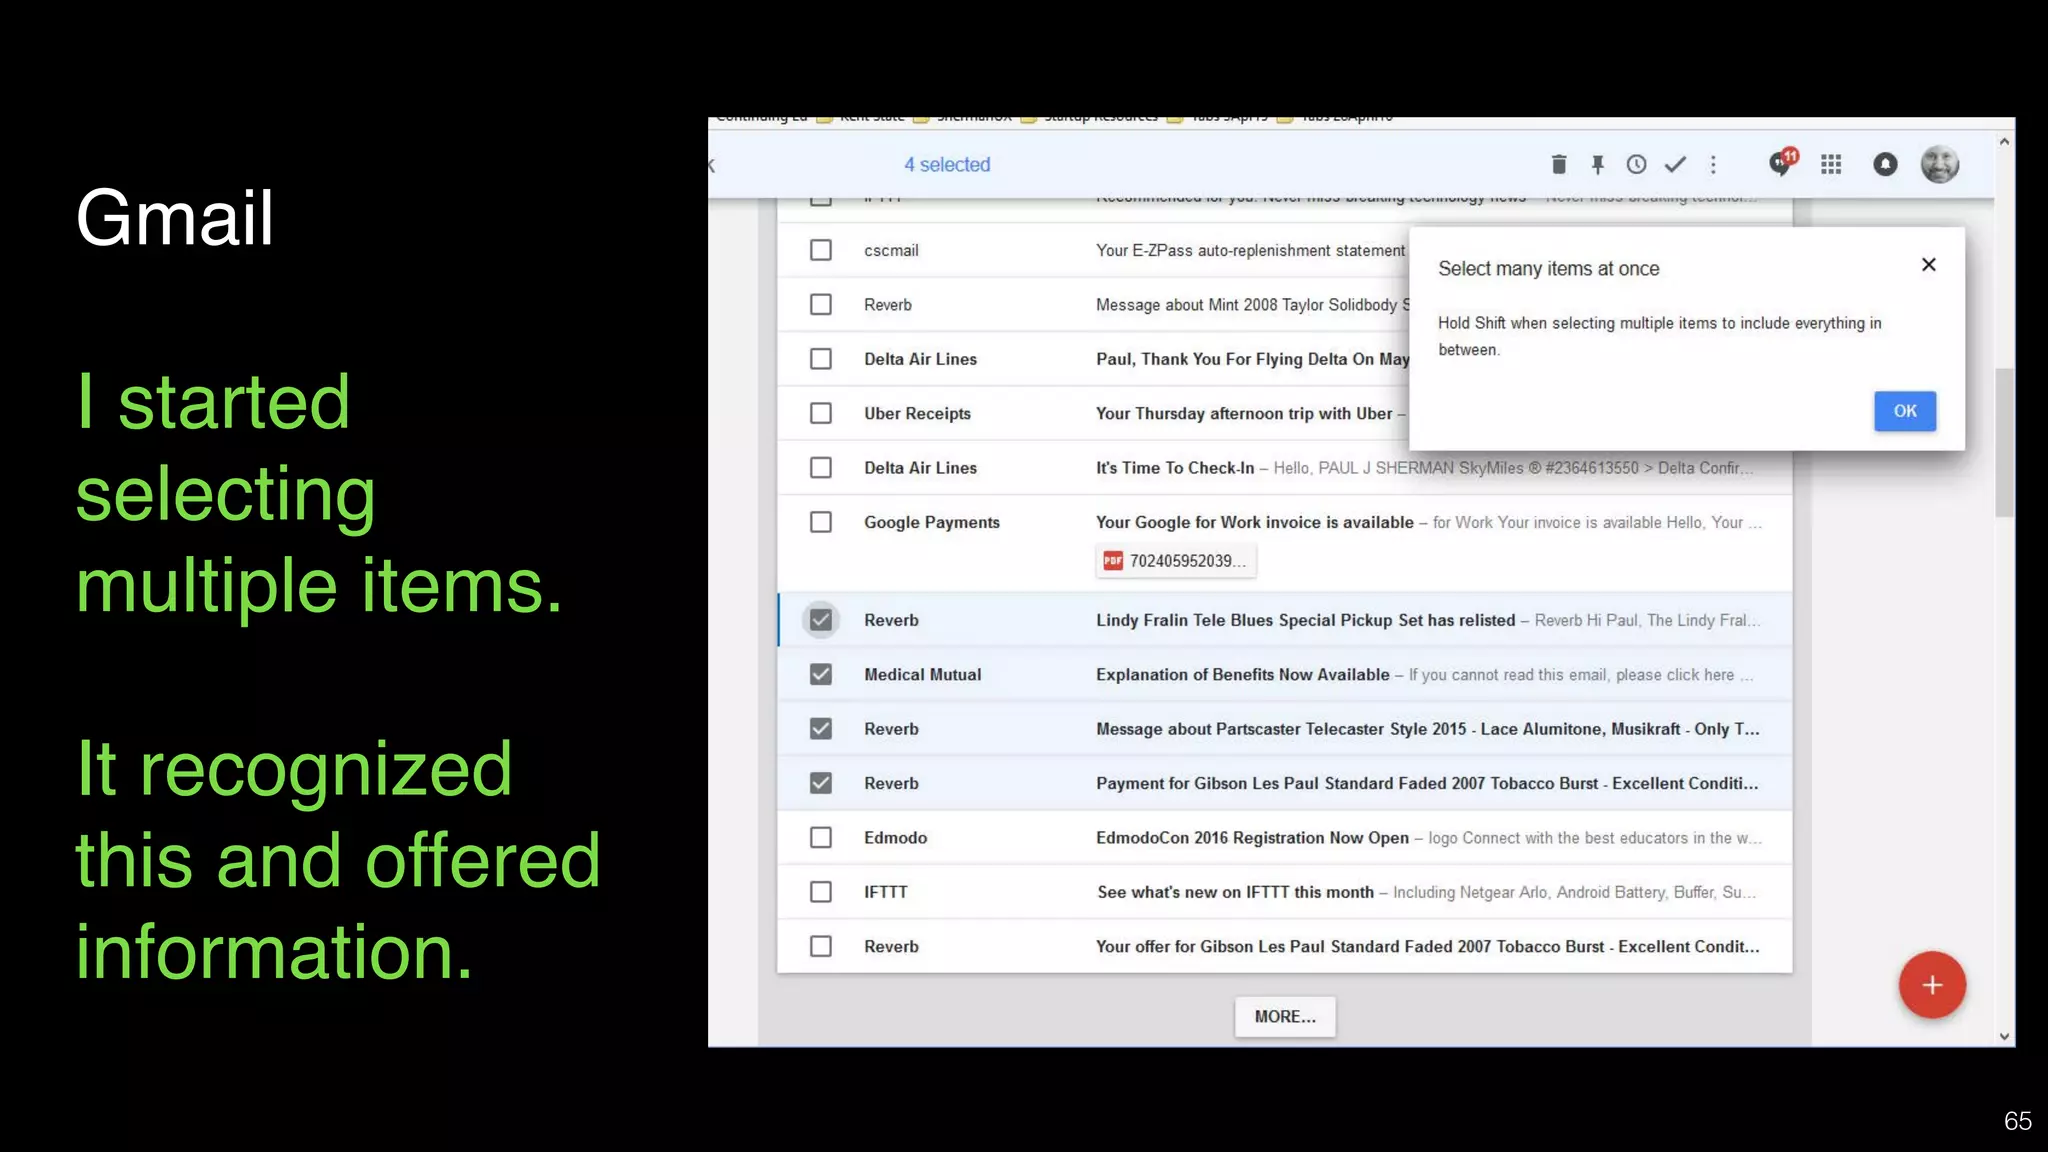Select the Uber Receipts email checkbox
This screenshot has height=1152, width=2048.
pyautogui.click(x=821, y=413)
